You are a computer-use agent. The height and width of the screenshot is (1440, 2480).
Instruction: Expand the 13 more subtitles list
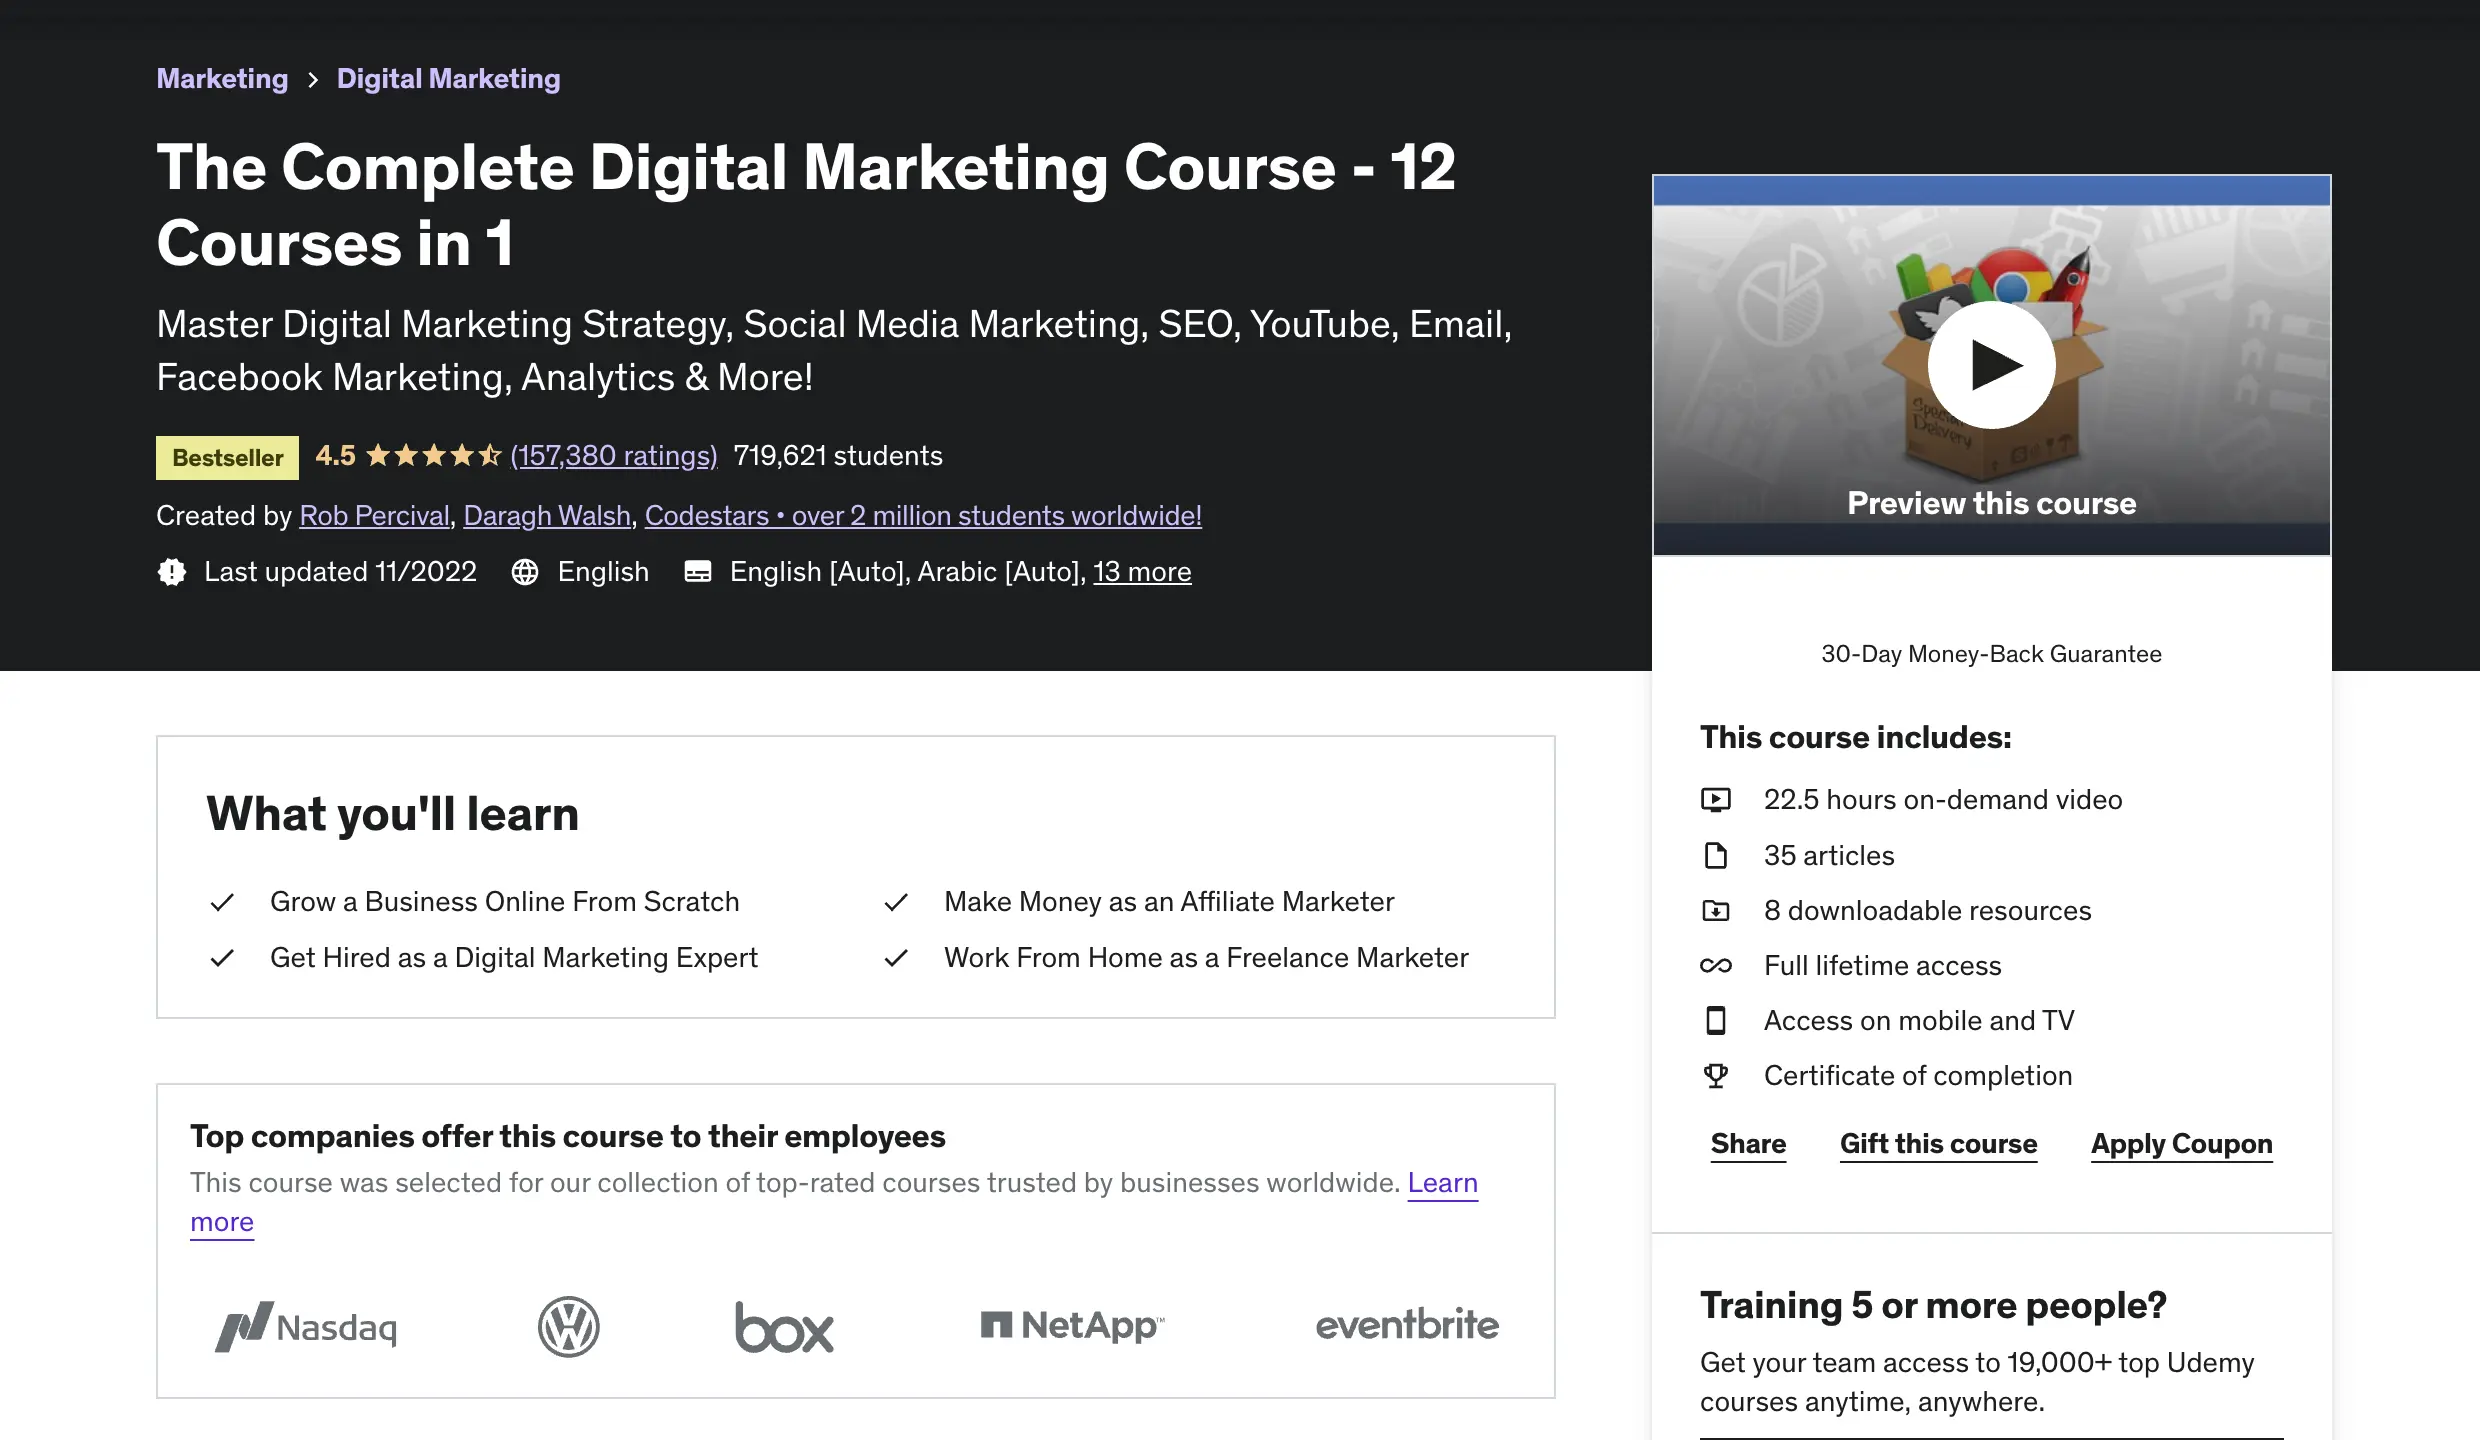point(1142,572)
